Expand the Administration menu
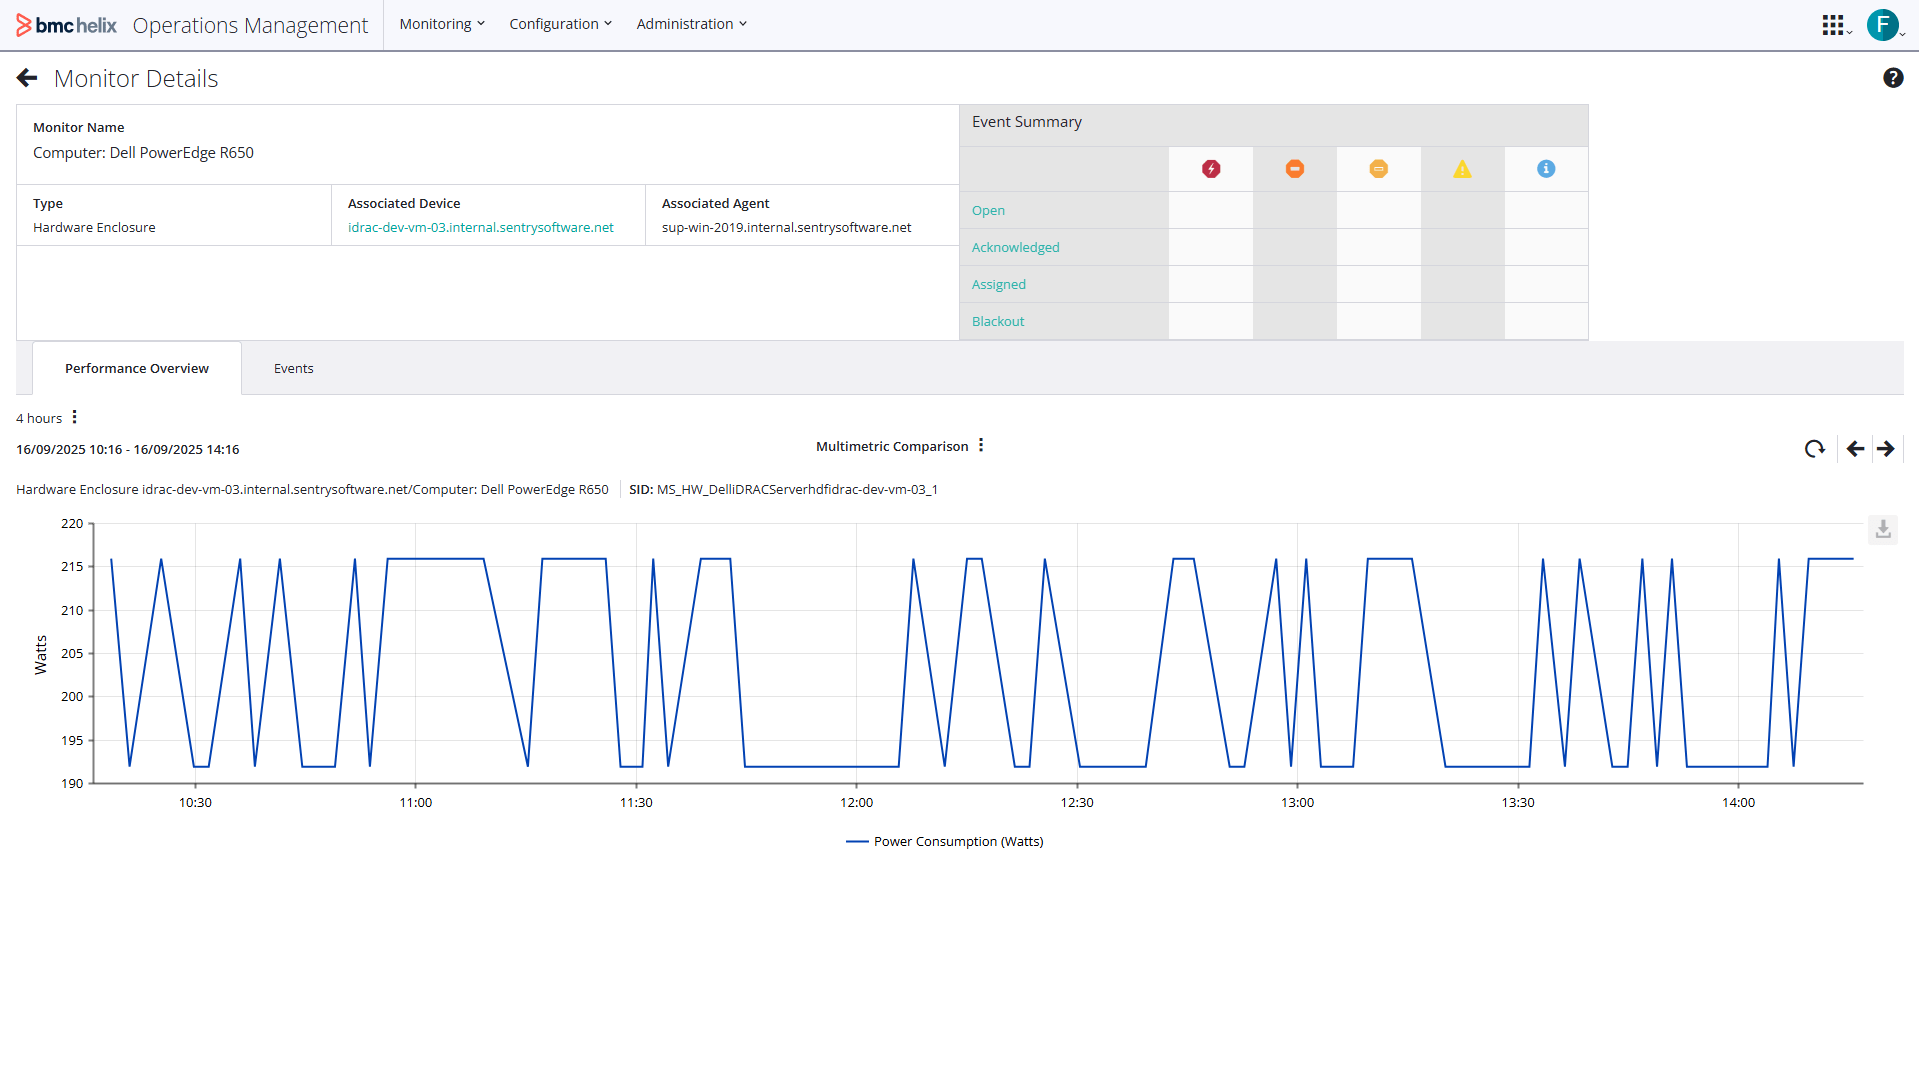 coord(691,24)
